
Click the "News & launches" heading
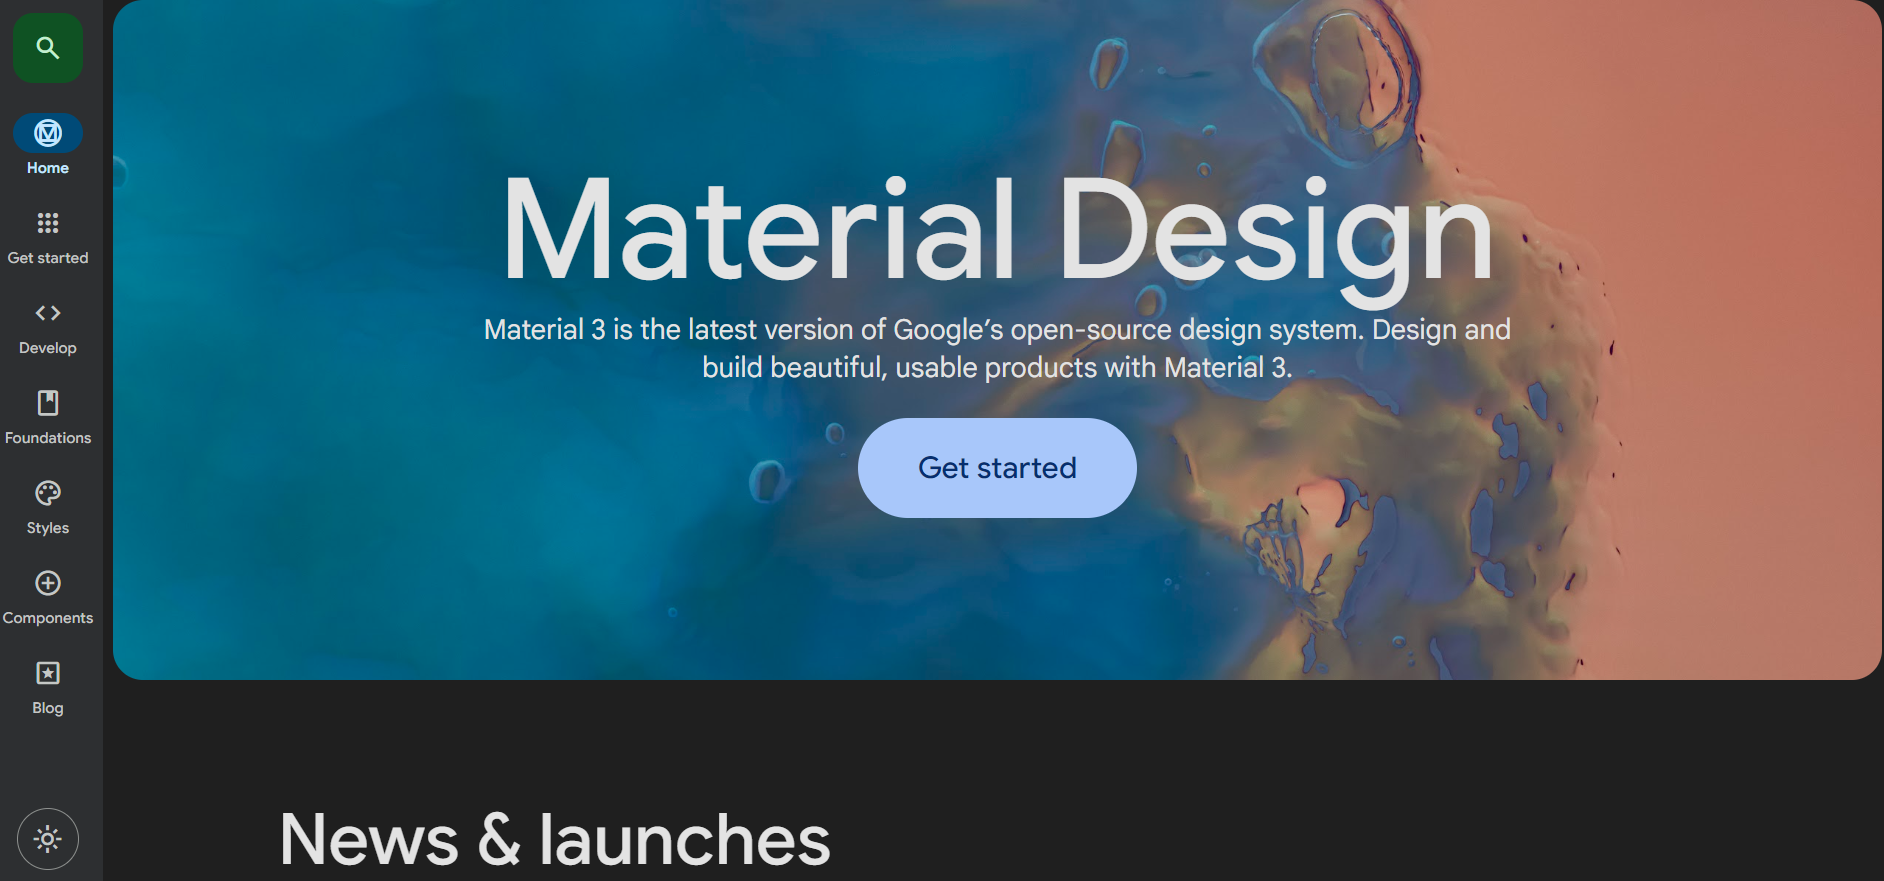[555, 839]
